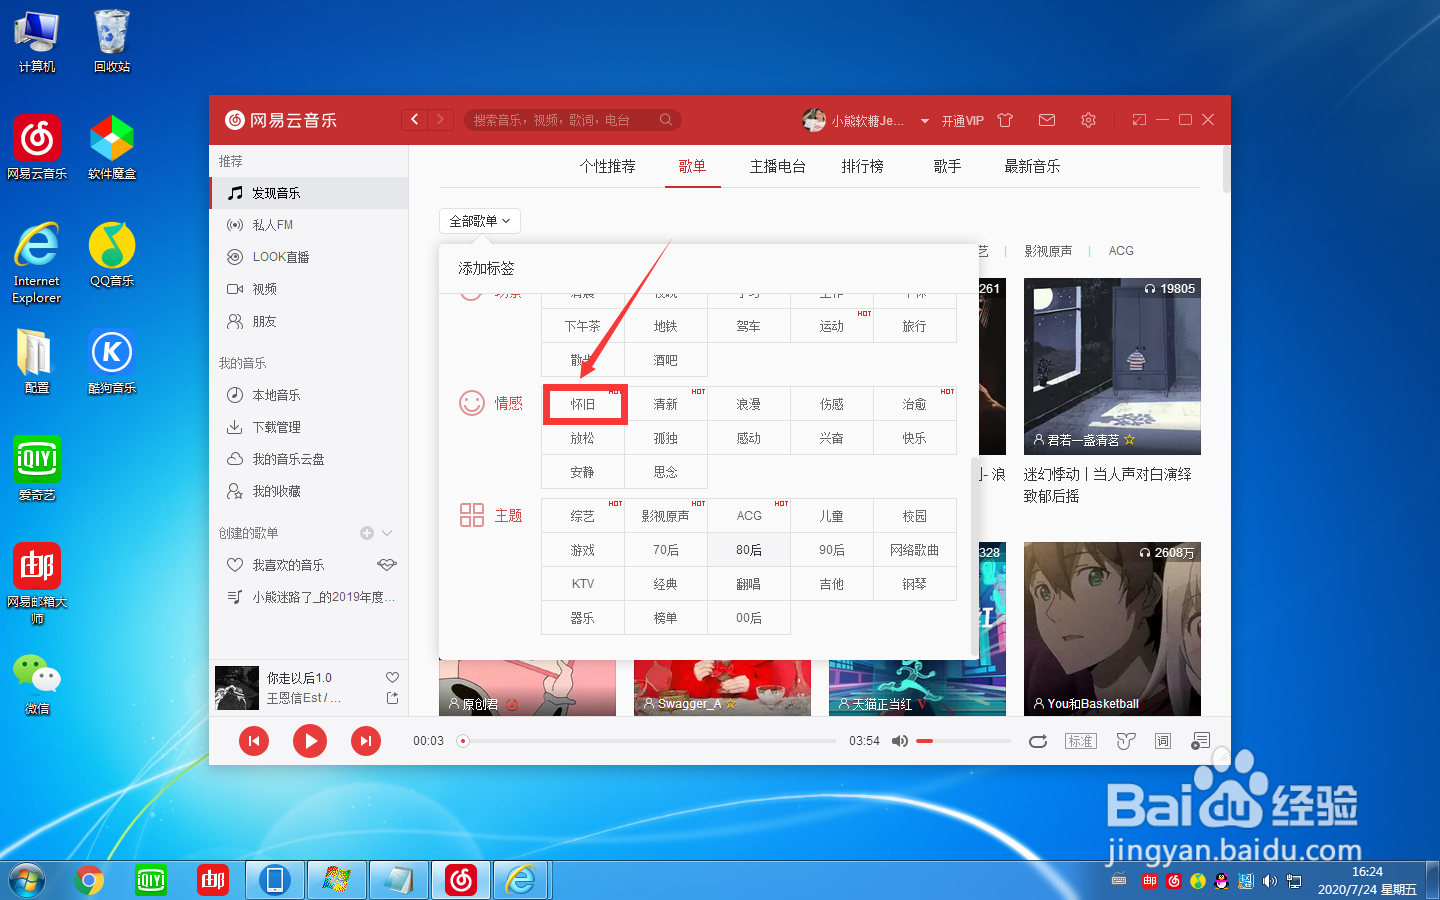Open 本地音乐 in the sidebar
1440x900 pixels.
309,395
